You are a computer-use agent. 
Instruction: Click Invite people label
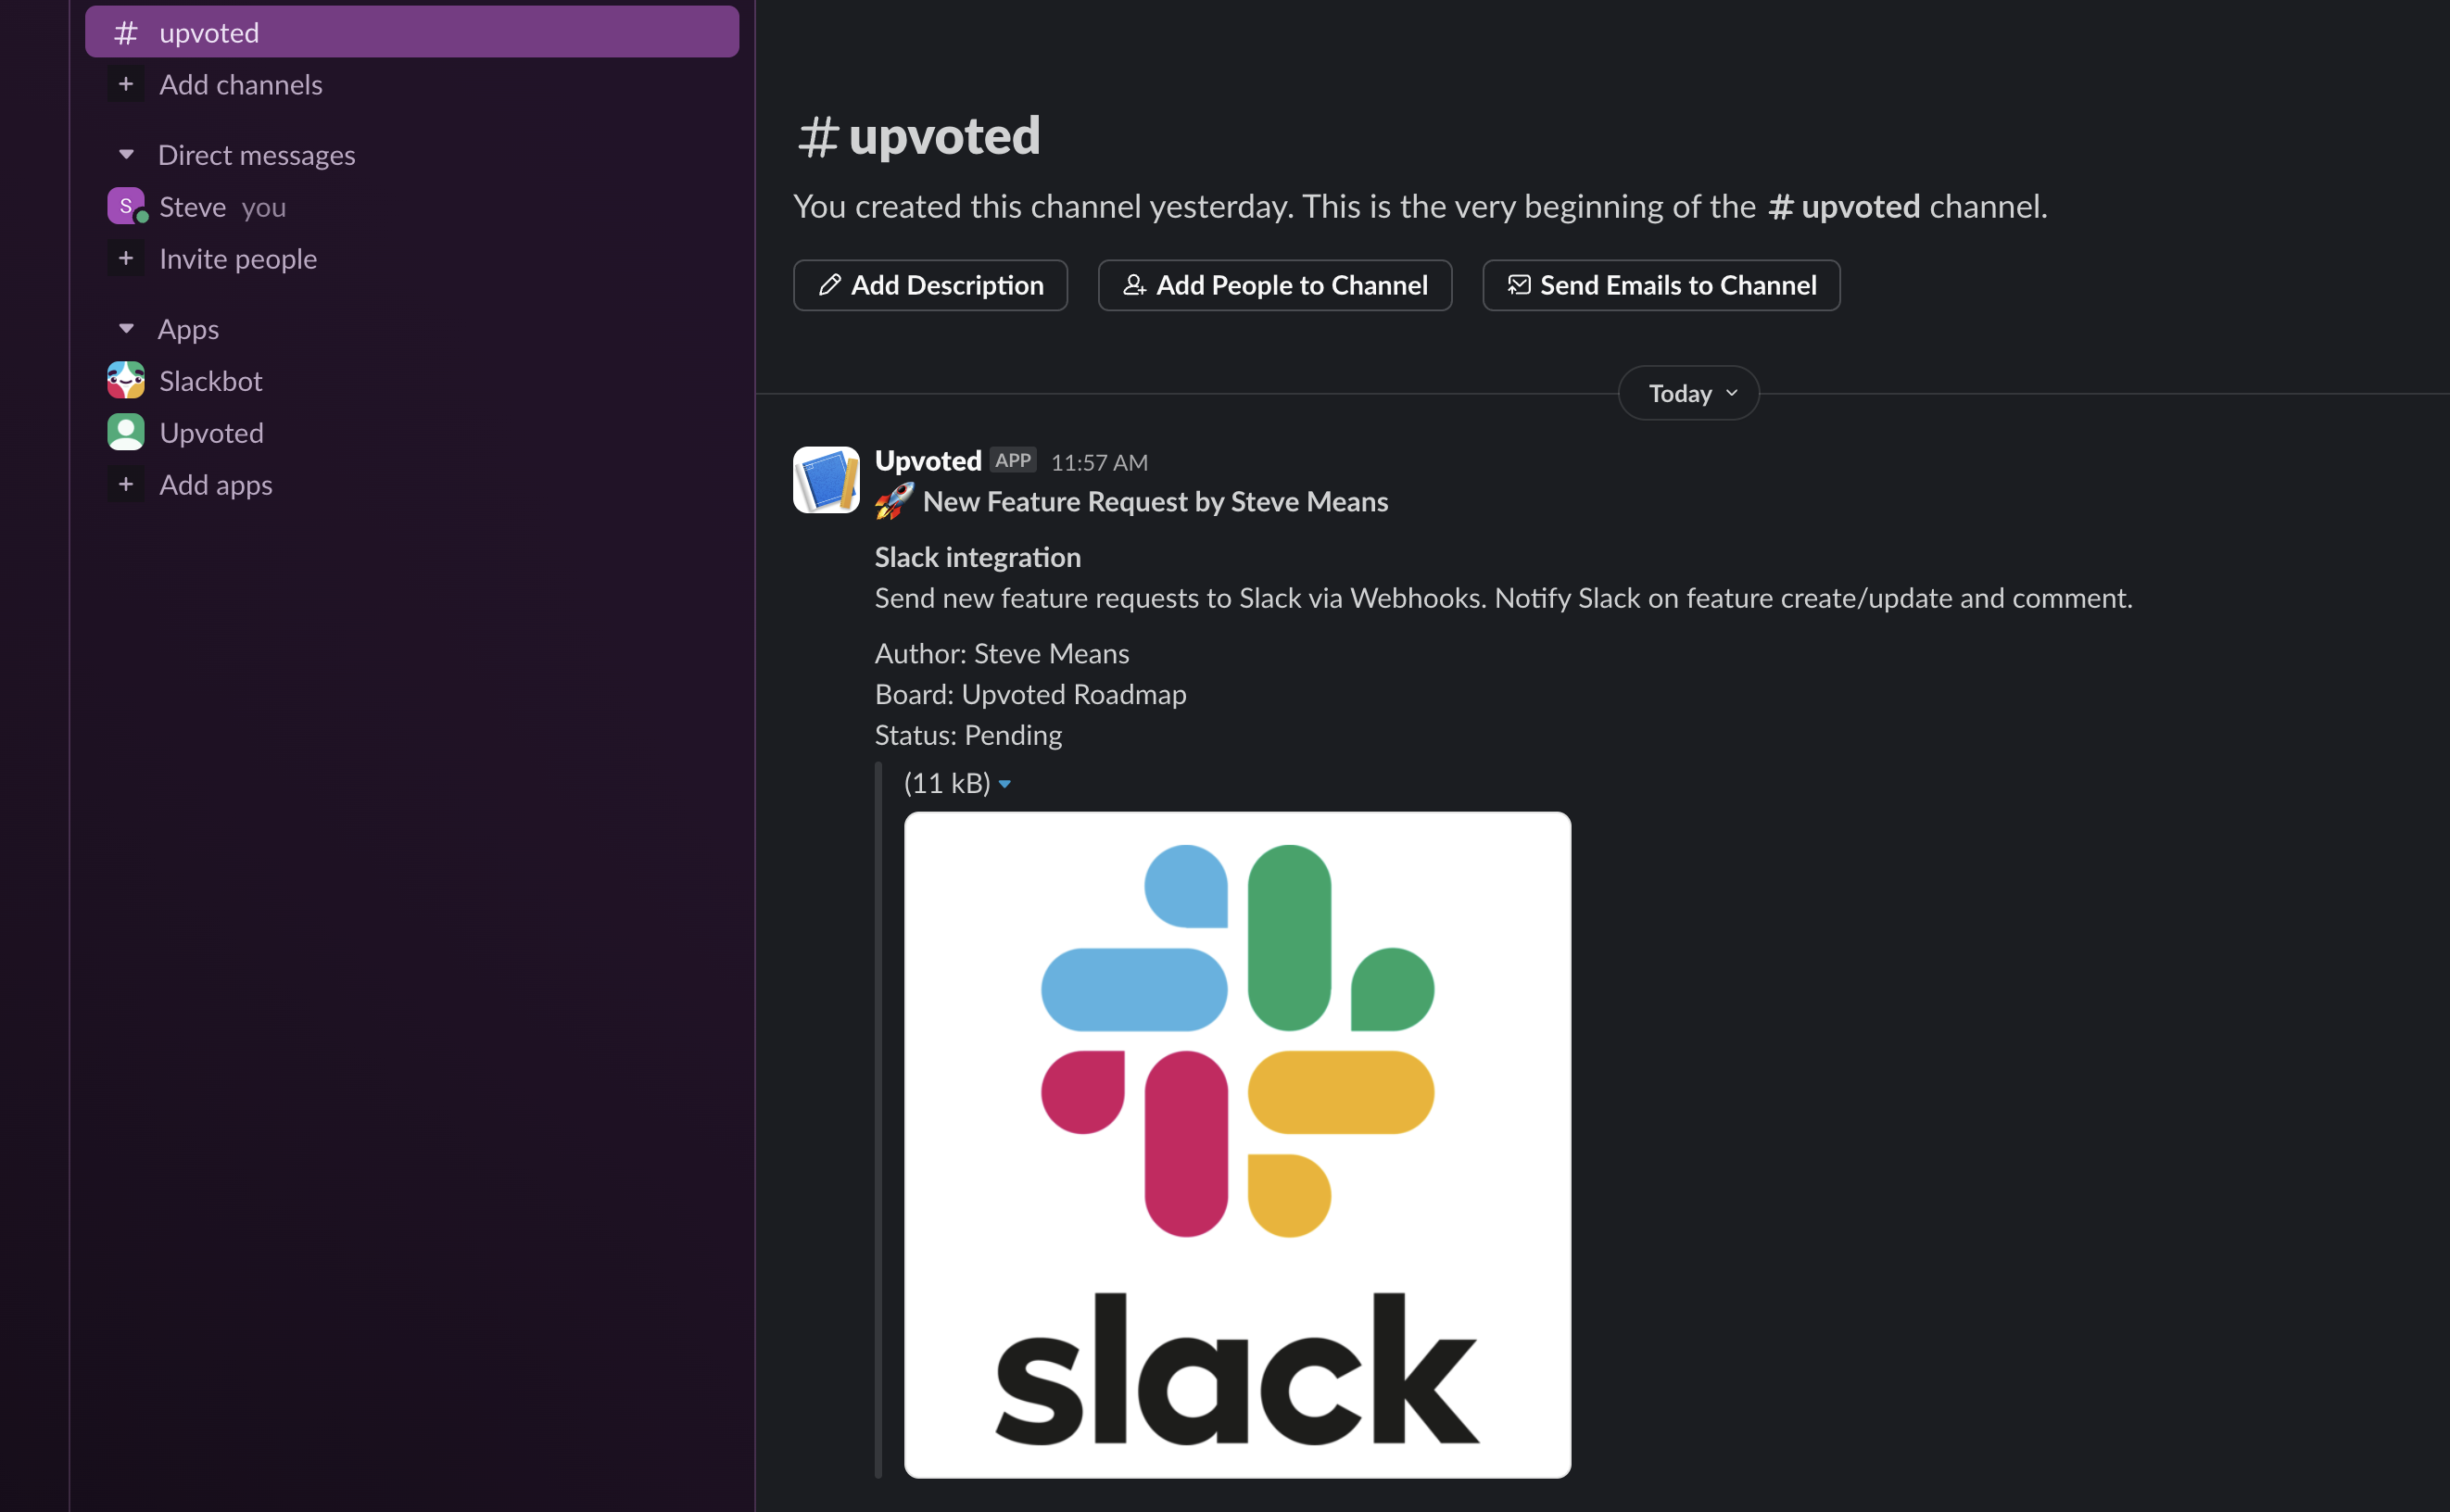(238, 259)
